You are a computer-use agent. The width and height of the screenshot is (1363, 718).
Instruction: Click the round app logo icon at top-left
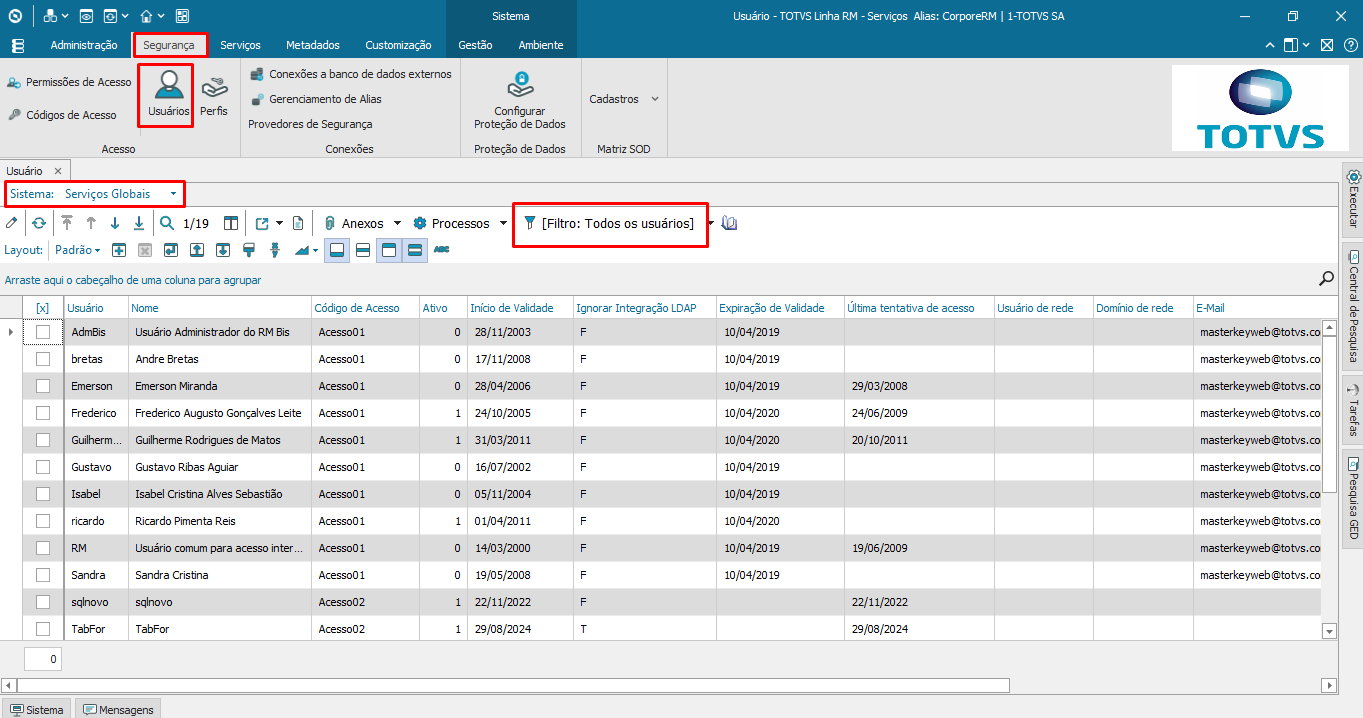click(14, 16)
